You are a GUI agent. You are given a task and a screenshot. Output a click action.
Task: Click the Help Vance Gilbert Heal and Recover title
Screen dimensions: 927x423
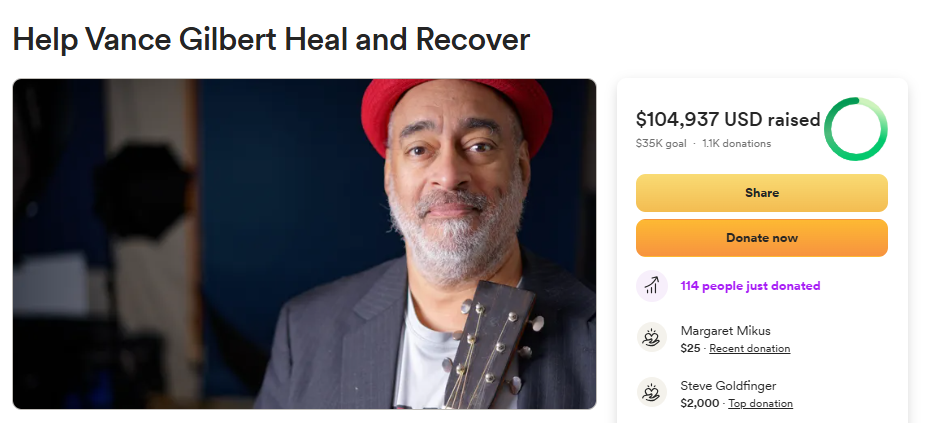271,39
